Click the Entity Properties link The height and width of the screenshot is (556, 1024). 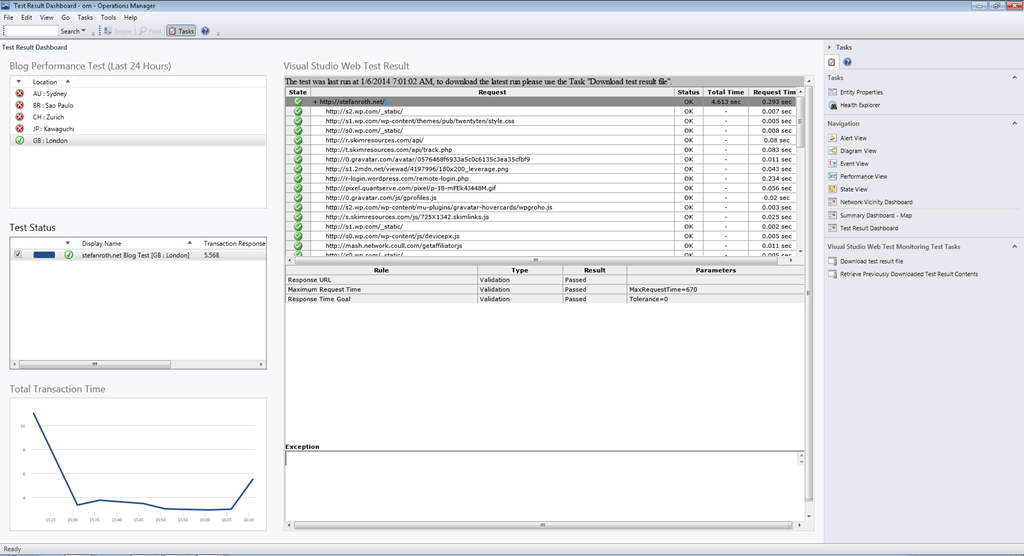click(x=861, y=92)
